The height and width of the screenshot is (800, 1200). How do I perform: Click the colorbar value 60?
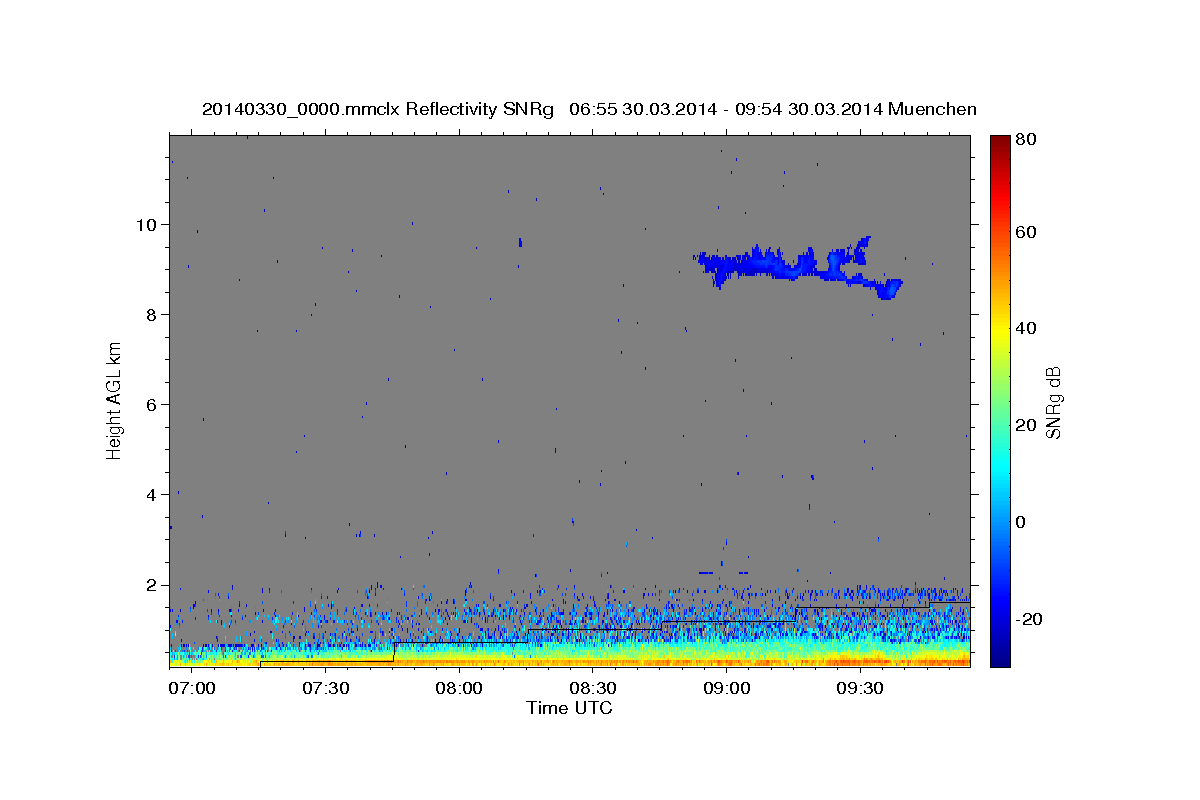1025,232
